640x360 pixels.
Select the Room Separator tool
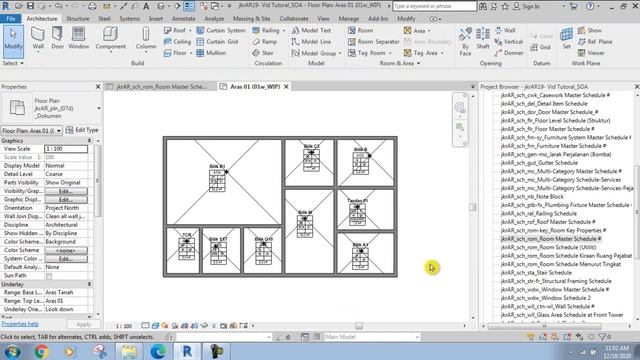click(x=373, y=42)
